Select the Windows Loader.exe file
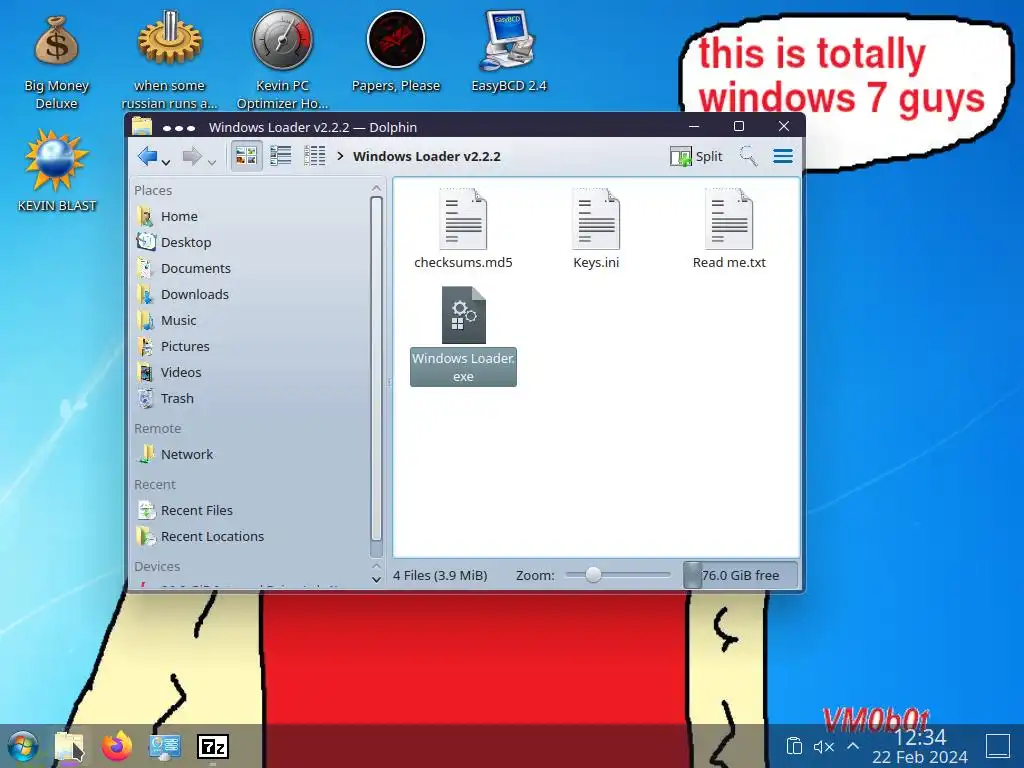This screenshot has height=768, width=1024. point(463,336)
